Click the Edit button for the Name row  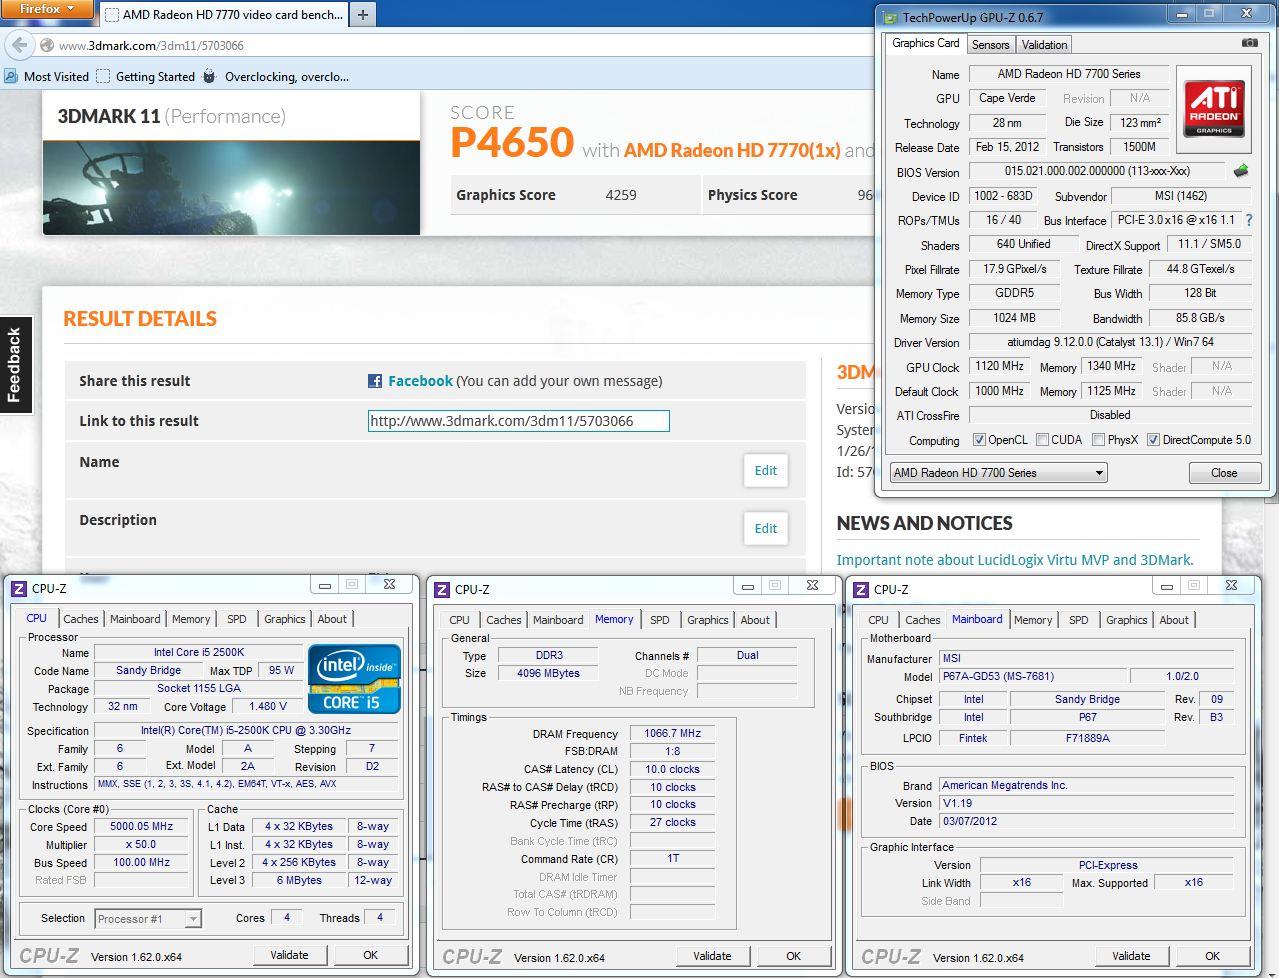tap(766, 471)
